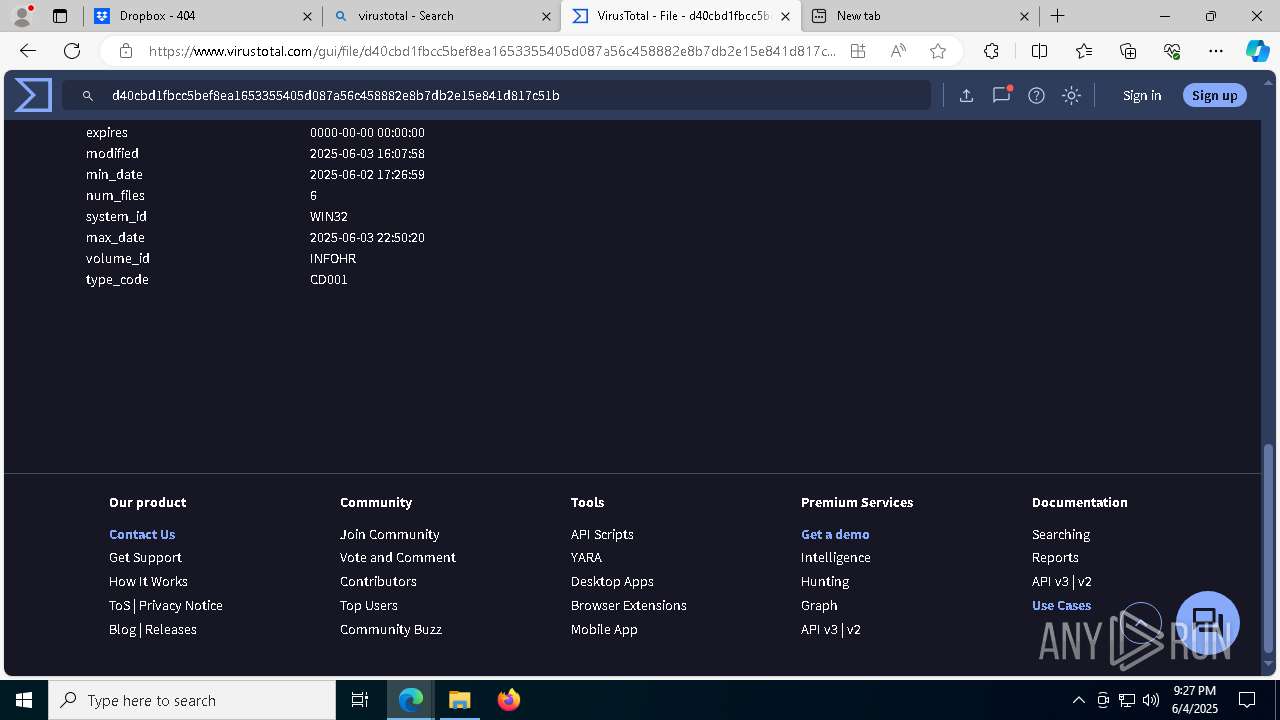Open the Join Community link

[x=390, y=534]
